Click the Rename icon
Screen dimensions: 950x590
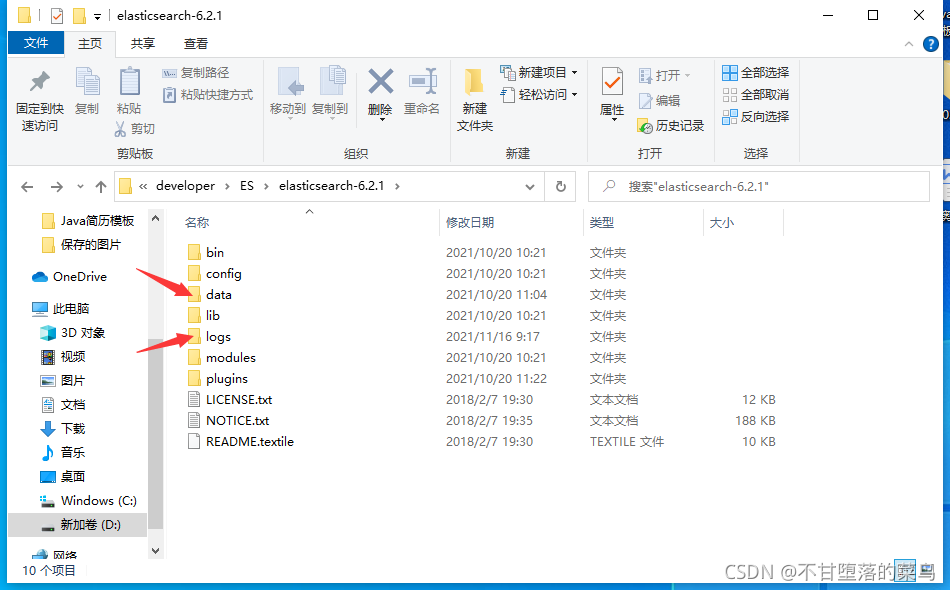click(422, 81)
